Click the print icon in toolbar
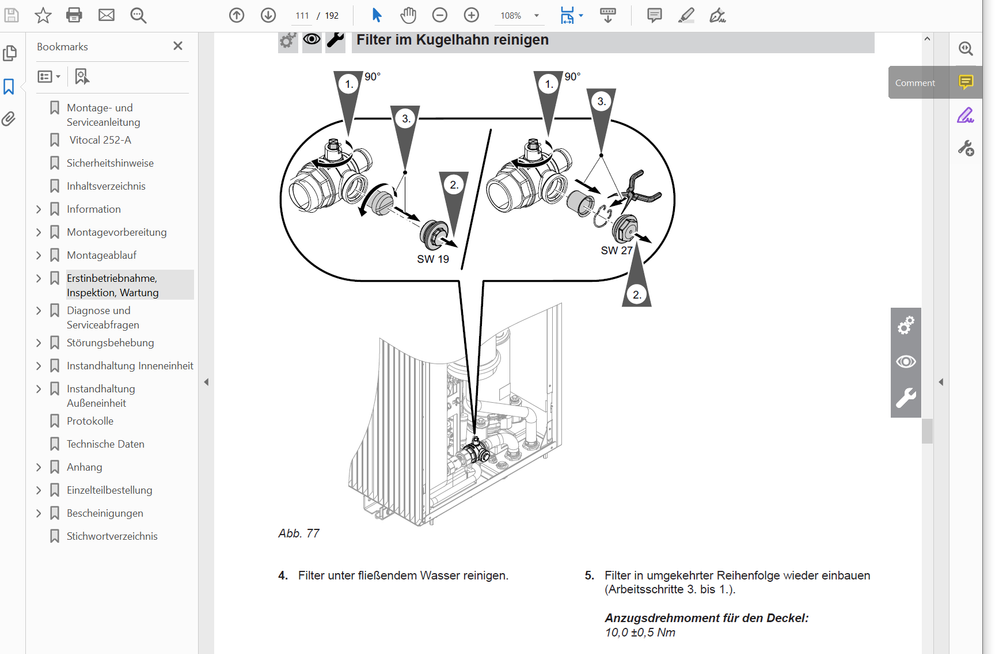Image resolution: width=999 pixels, height=654 pixels. click(74, 15)
